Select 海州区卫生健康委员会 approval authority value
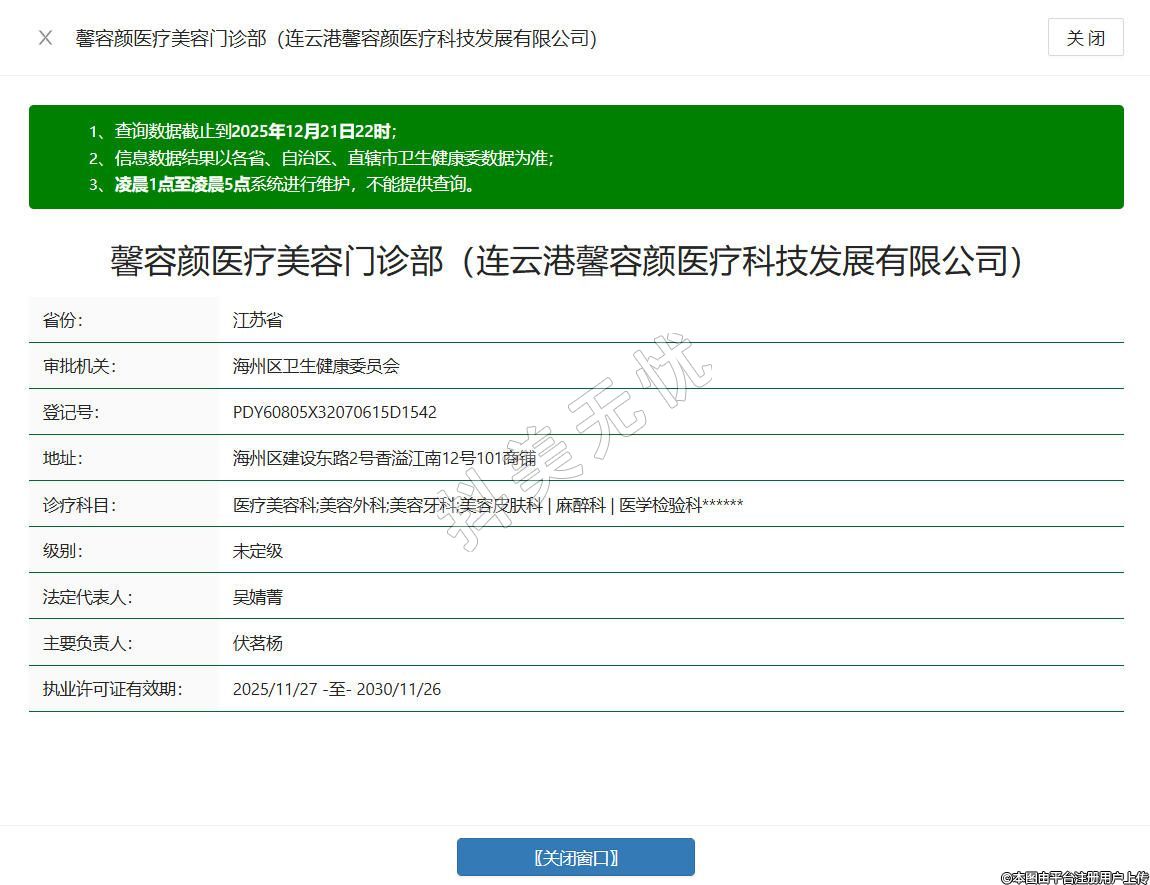 [316, 366]
